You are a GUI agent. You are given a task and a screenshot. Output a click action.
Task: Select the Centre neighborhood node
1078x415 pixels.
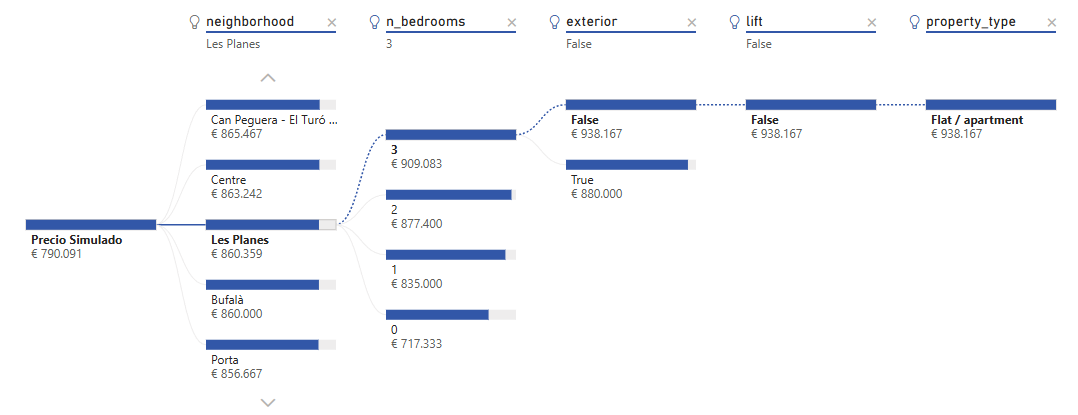pyautogui.click(x=263, y=165)
